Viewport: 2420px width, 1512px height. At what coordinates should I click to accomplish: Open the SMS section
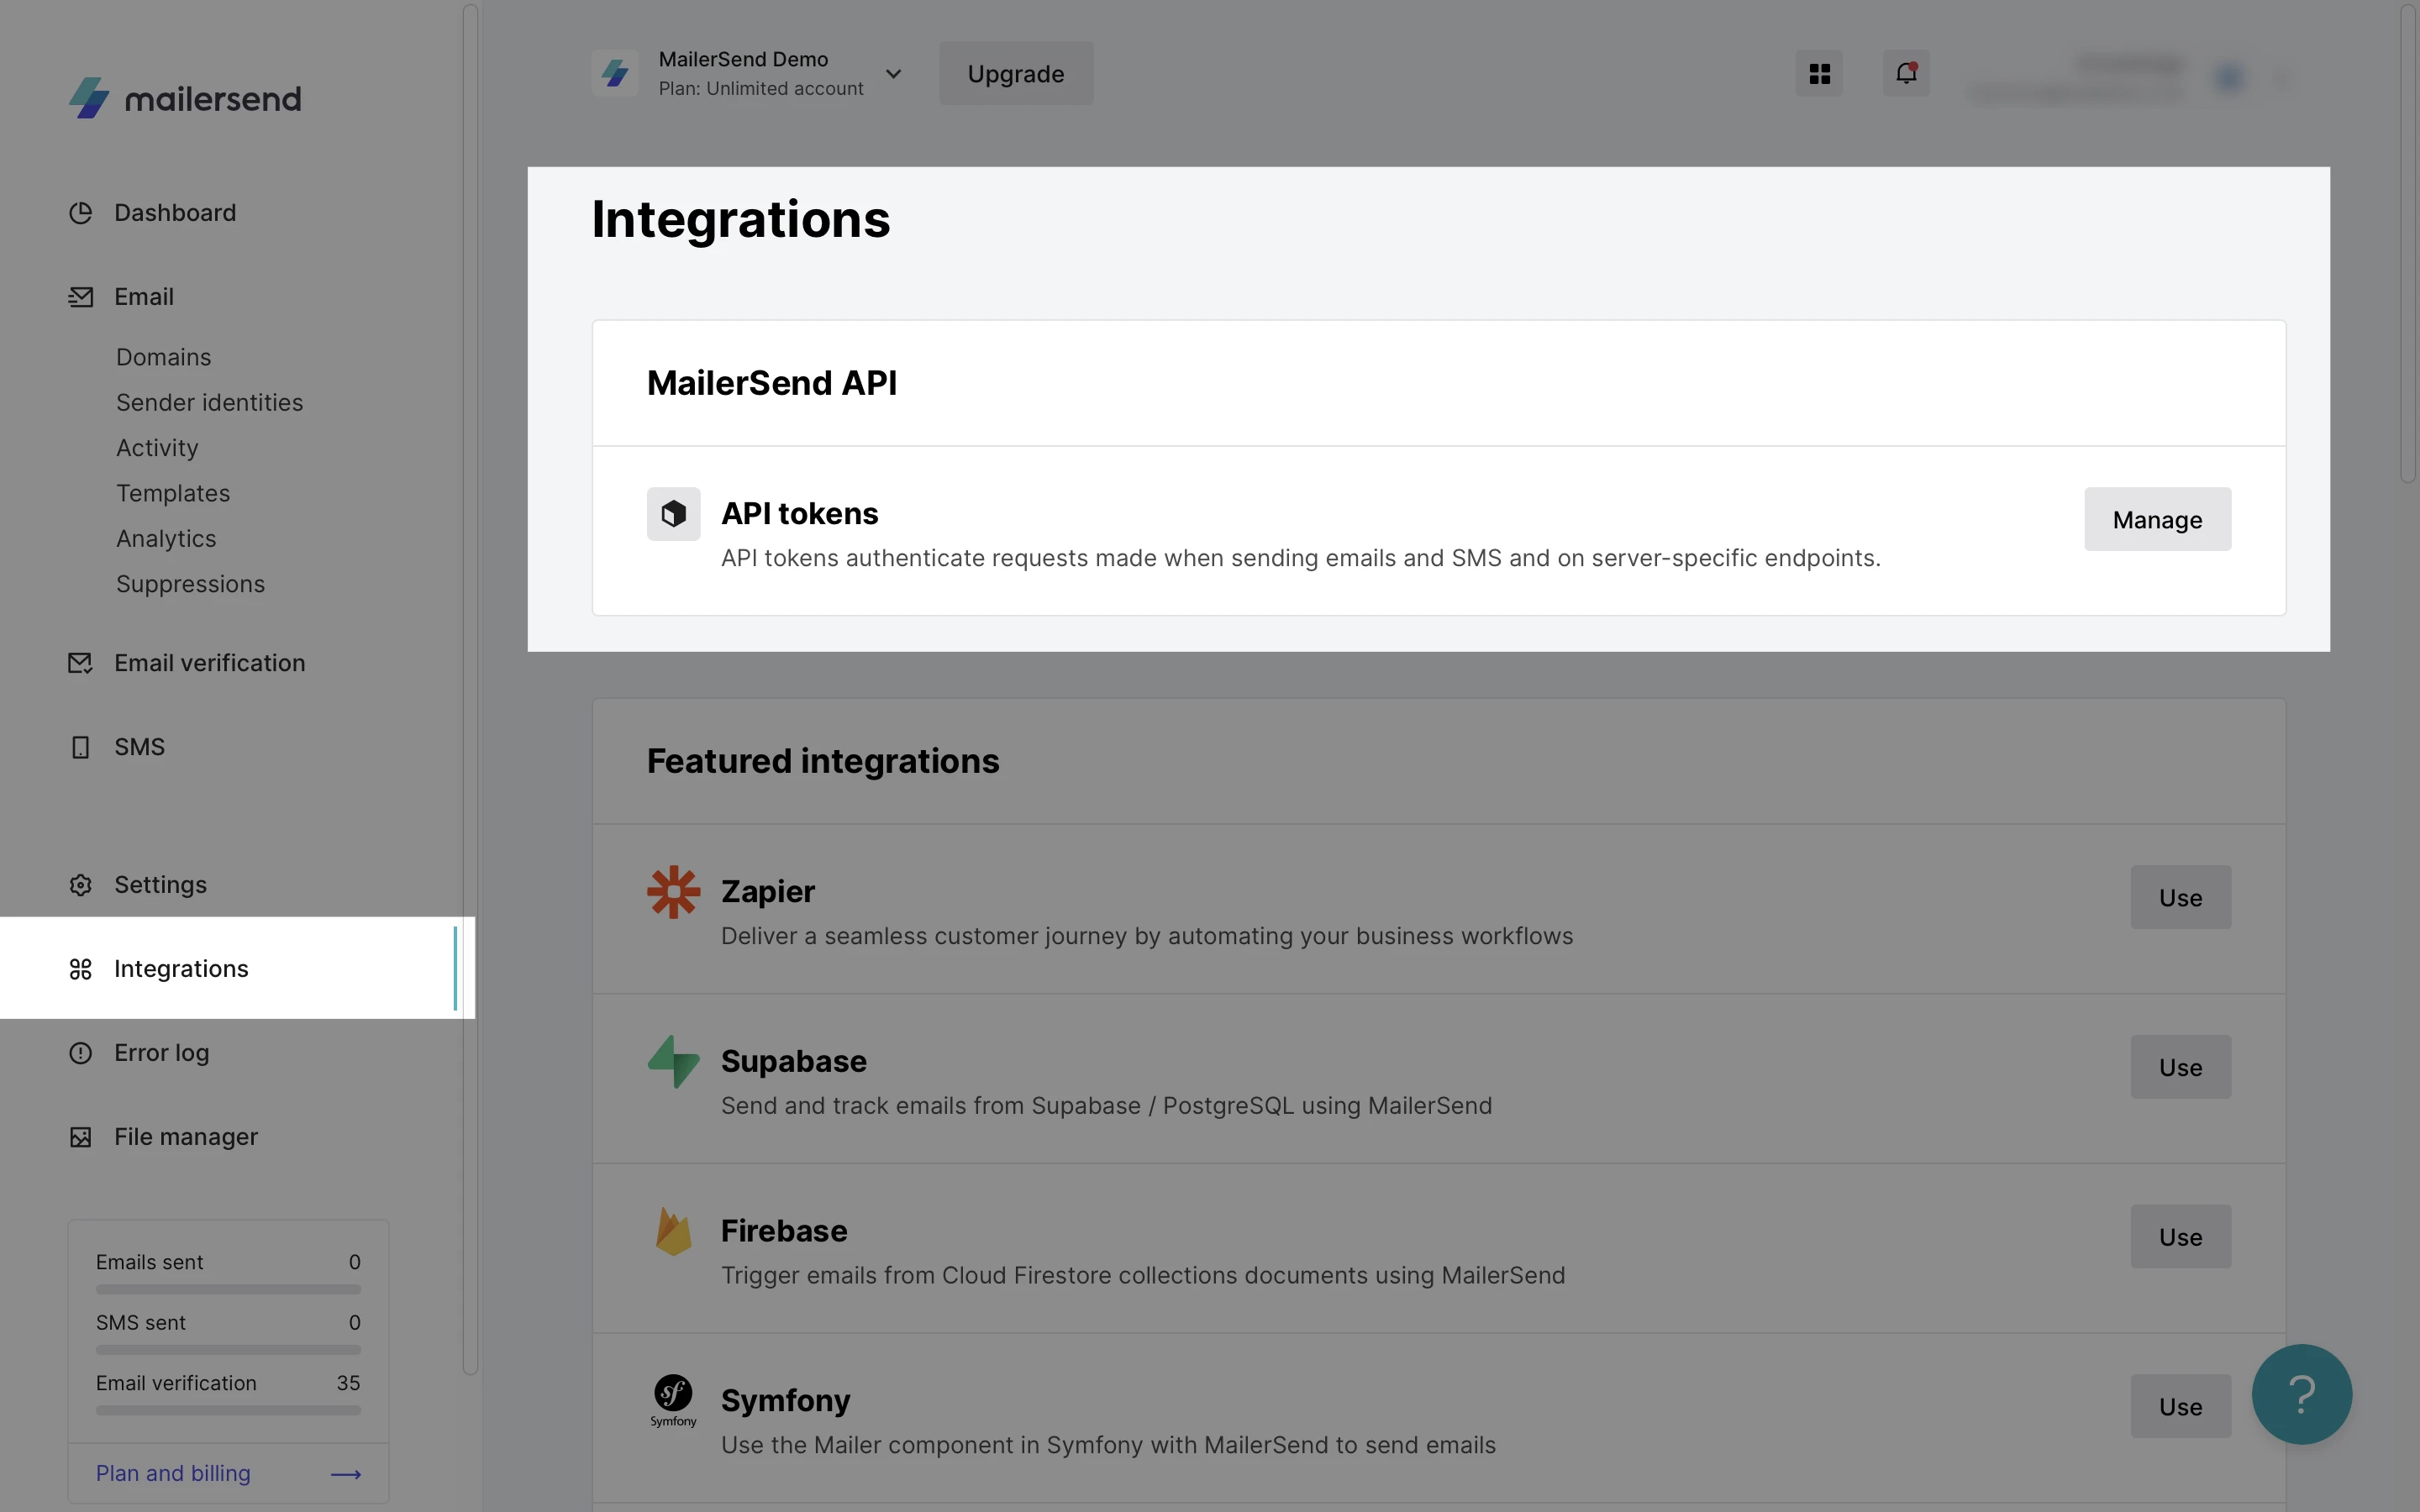coord(140,747)
